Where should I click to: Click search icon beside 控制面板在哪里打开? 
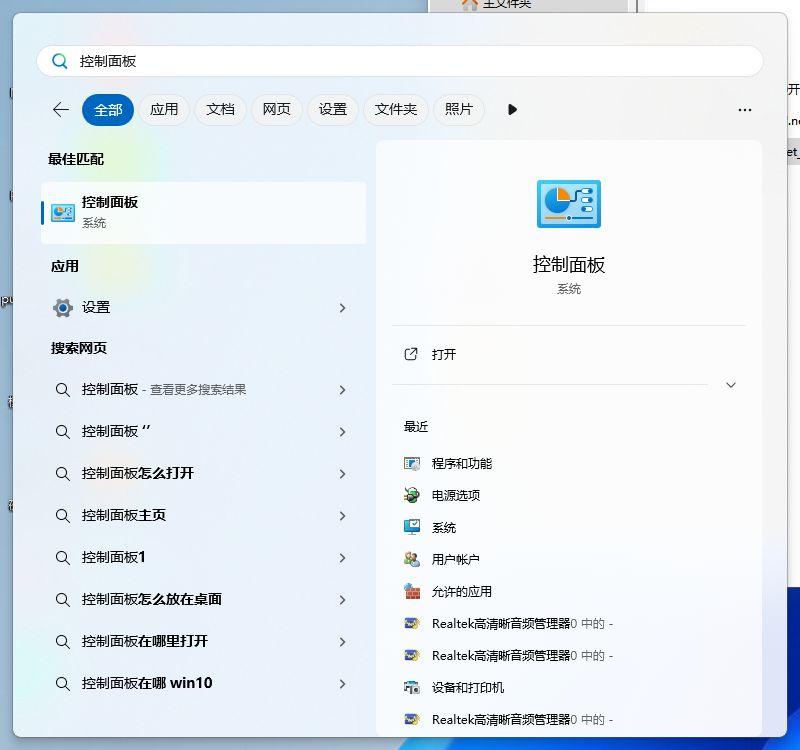coord(62,641)
